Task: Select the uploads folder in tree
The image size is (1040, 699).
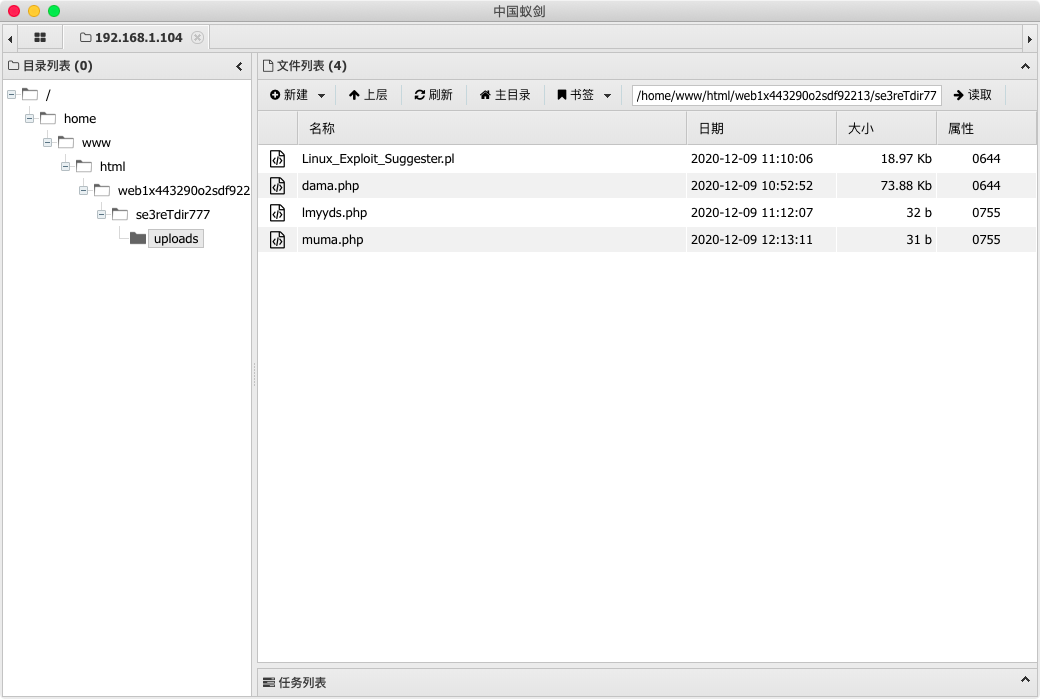Action: pyautogui.click(x=175, y=239)
